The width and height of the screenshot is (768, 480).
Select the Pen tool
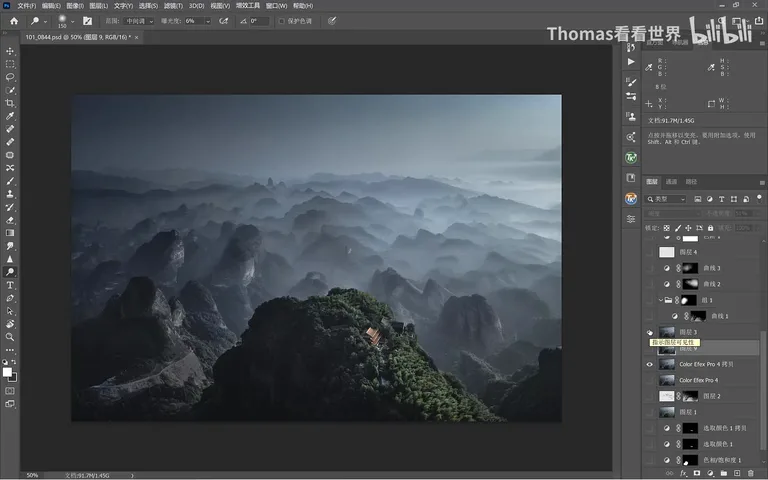10,298
